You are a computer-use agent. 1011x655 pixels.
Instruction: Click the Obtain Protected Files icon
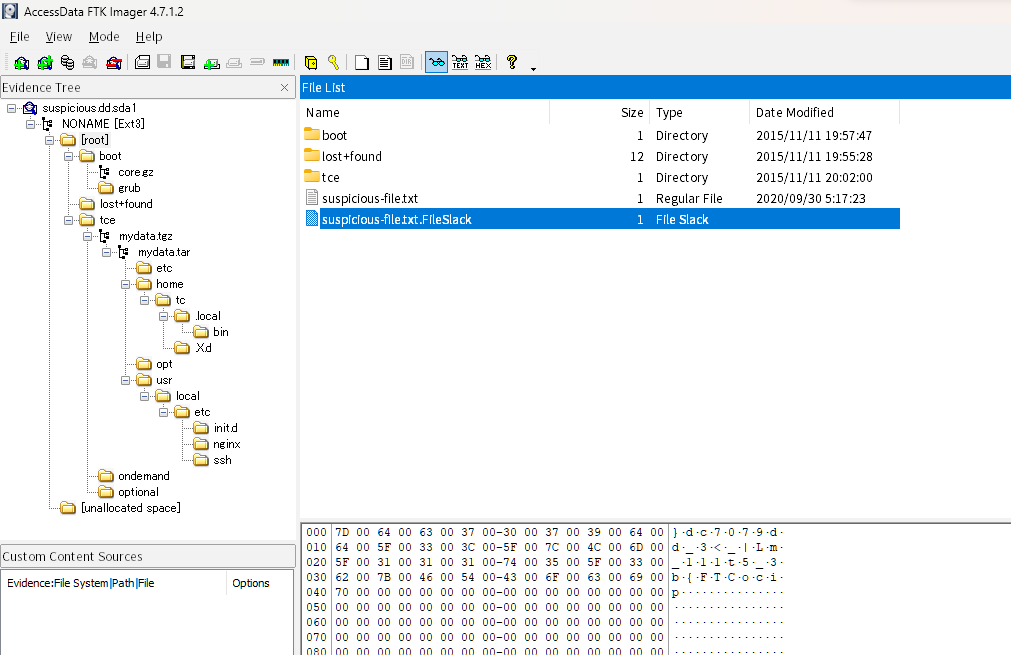pyautogui.click(x=311, y=63)
